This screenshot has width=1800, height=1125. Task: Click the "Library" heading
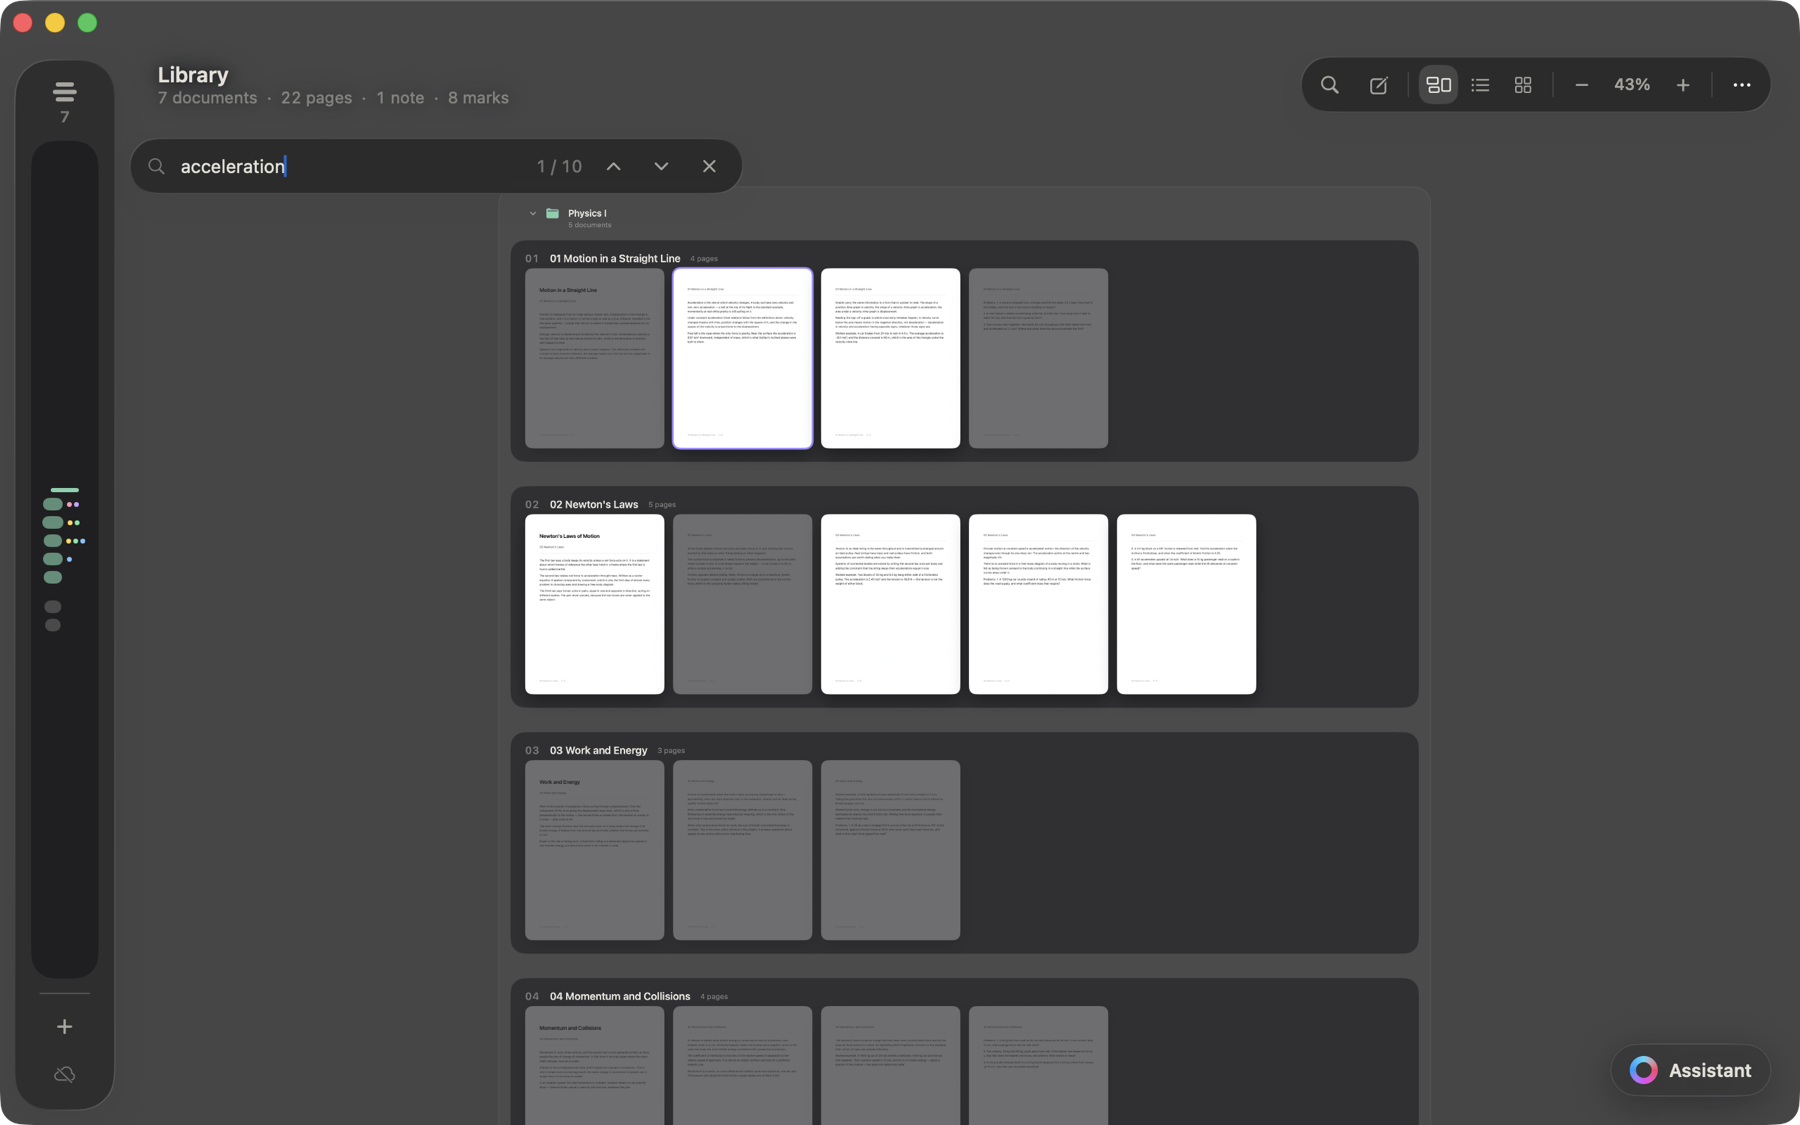(193, 75)
